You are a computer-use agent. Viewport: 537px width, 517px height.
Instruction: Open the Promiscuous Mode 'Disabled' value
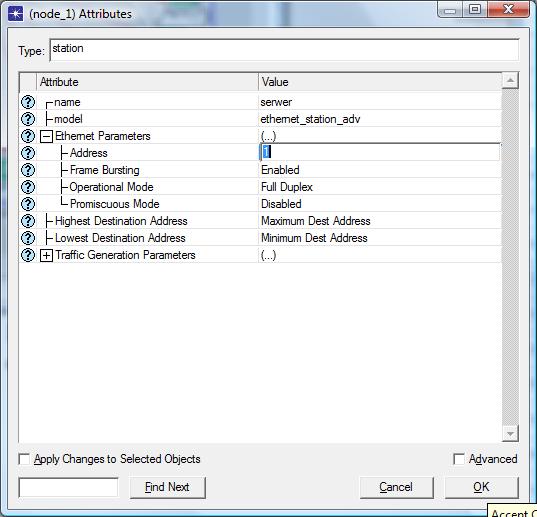coord(281,204)
